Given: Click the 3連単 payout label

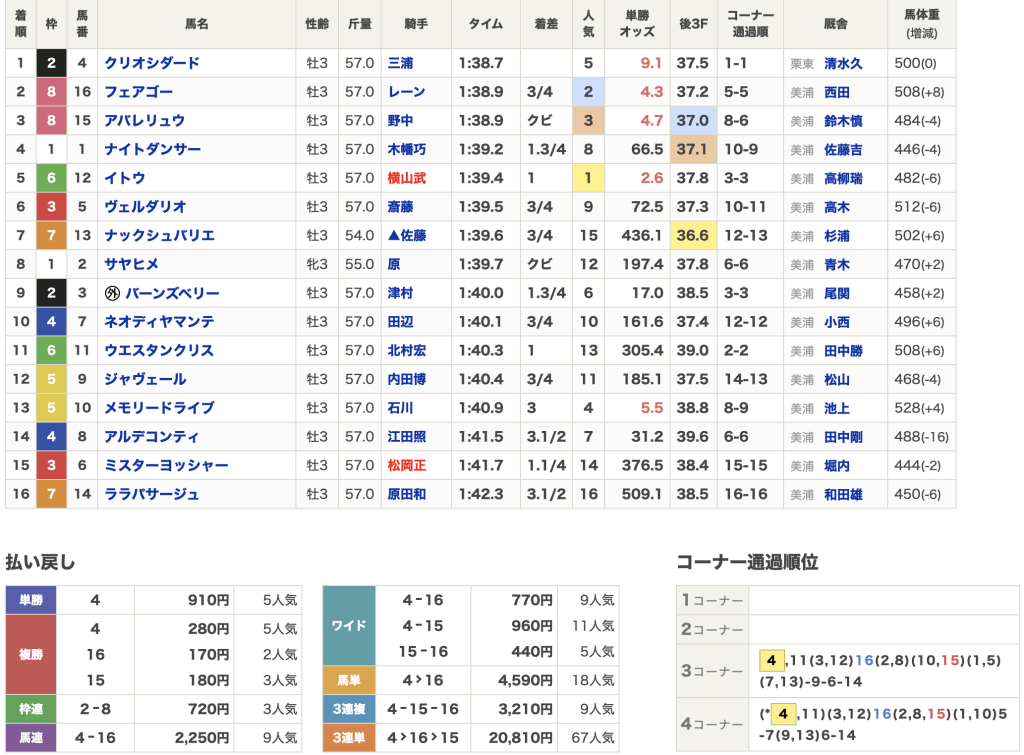Looking at the screenshot, I should coord(349,738).
